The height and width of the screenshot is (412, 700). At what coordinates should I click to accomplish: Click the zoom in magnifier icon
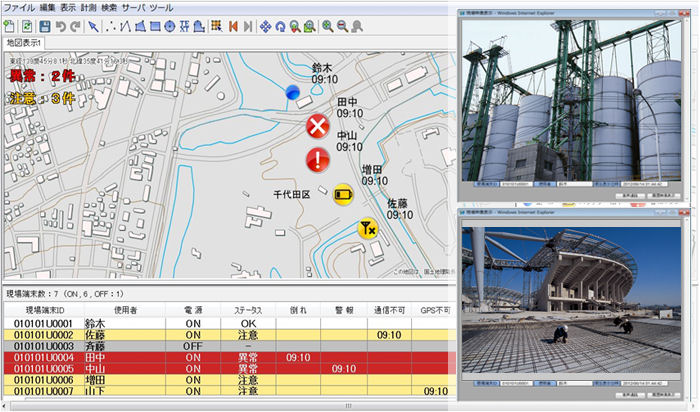coord(327,24)
